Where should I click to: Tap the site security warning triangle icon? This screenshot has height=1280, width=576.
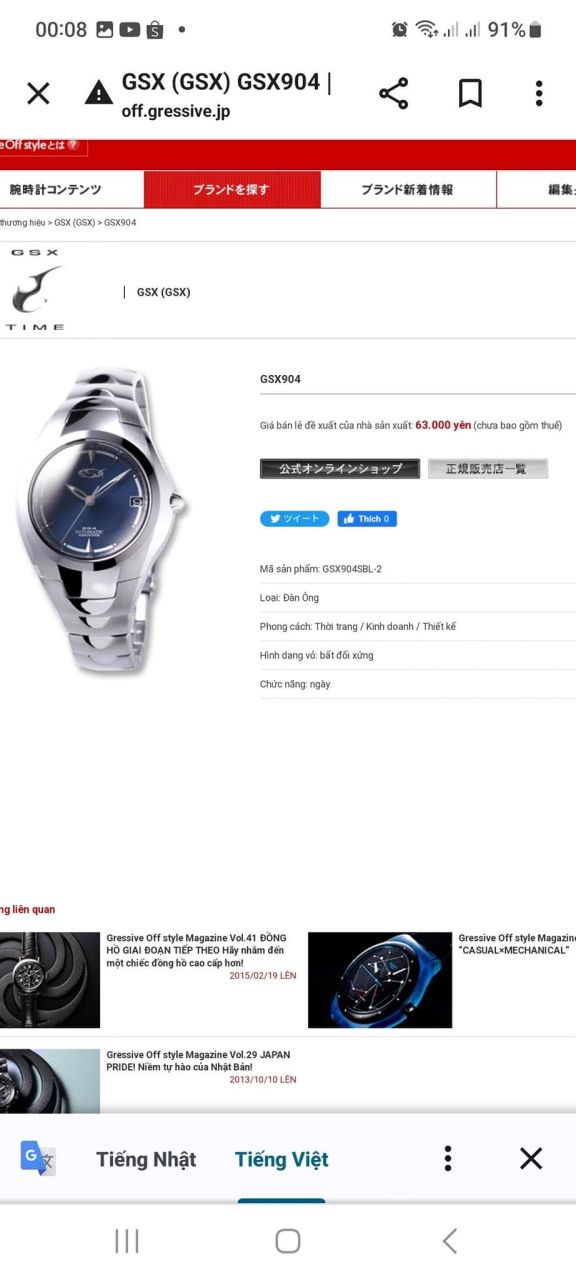pos(99,93)
